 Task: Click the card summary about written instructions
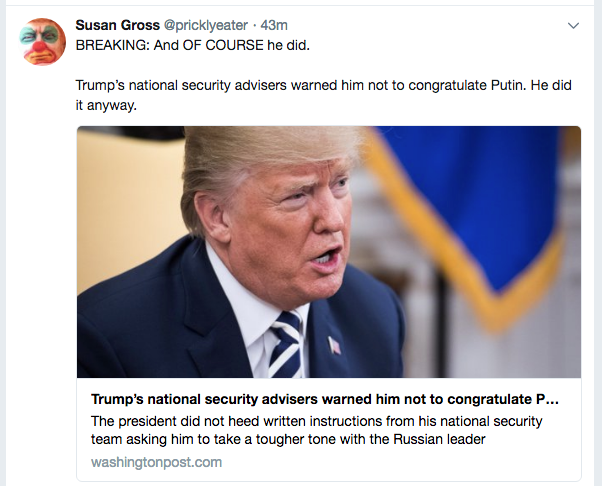click(x=316, y=430)
